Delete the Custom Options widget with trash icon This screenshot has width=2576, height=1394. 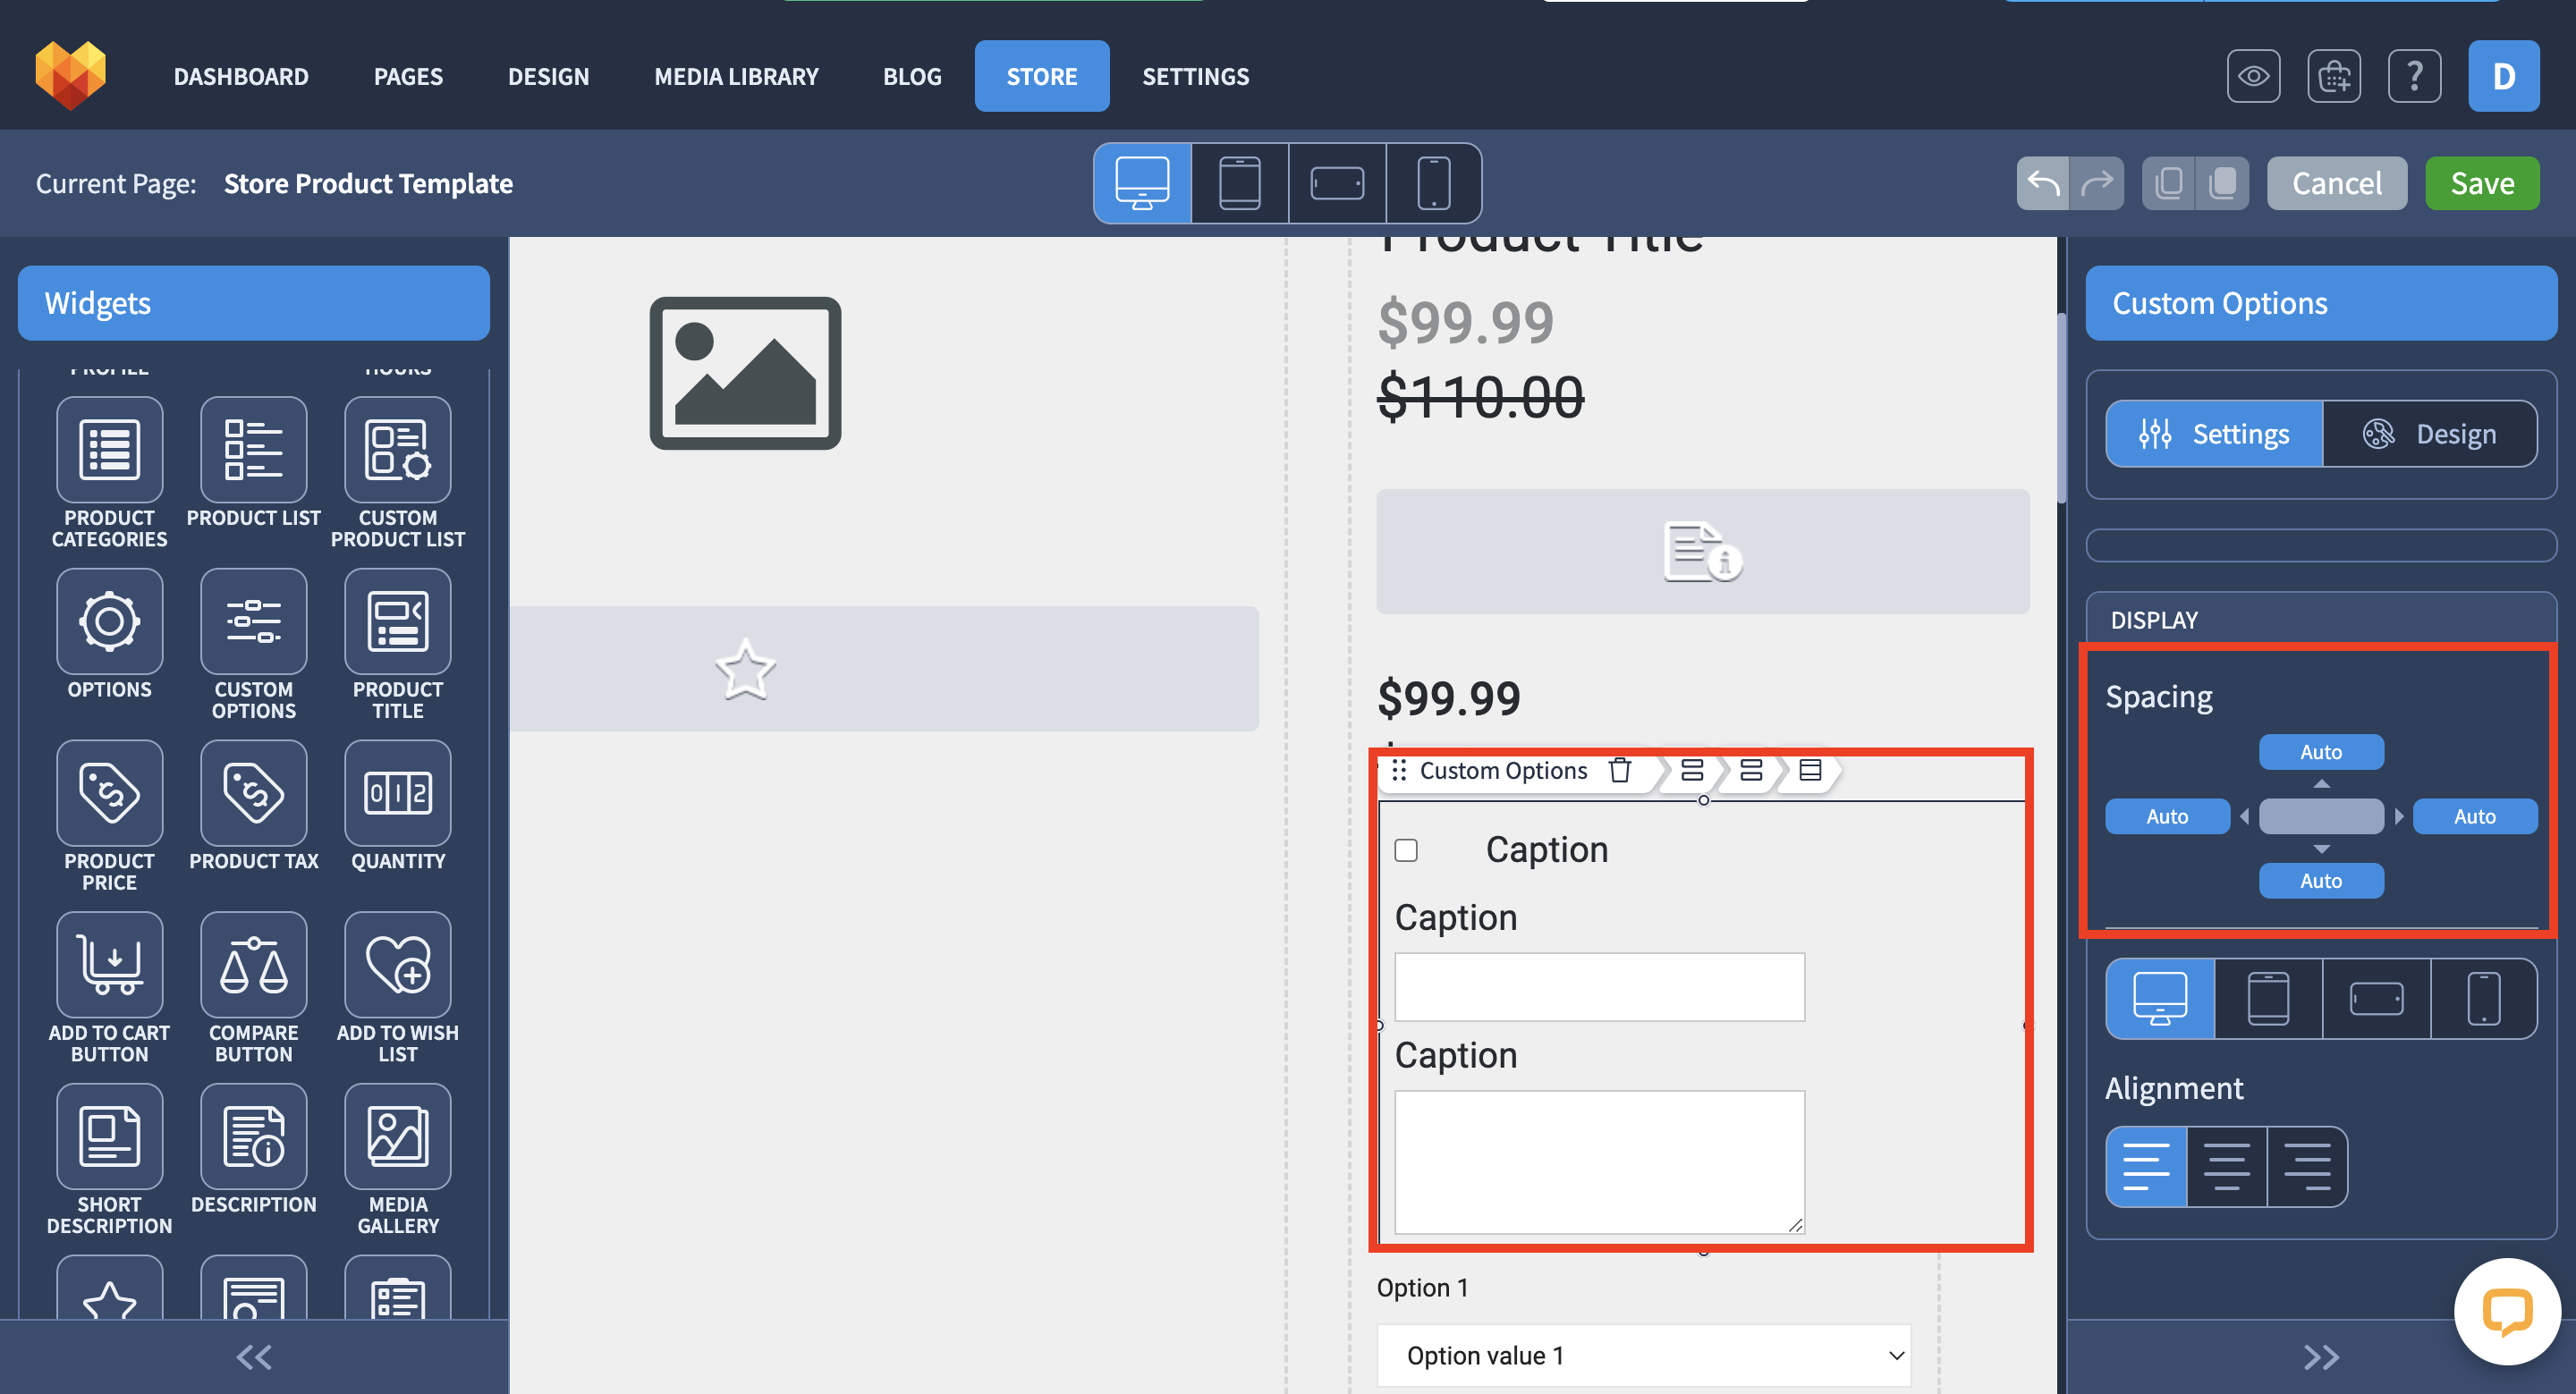pos(1620,771)
